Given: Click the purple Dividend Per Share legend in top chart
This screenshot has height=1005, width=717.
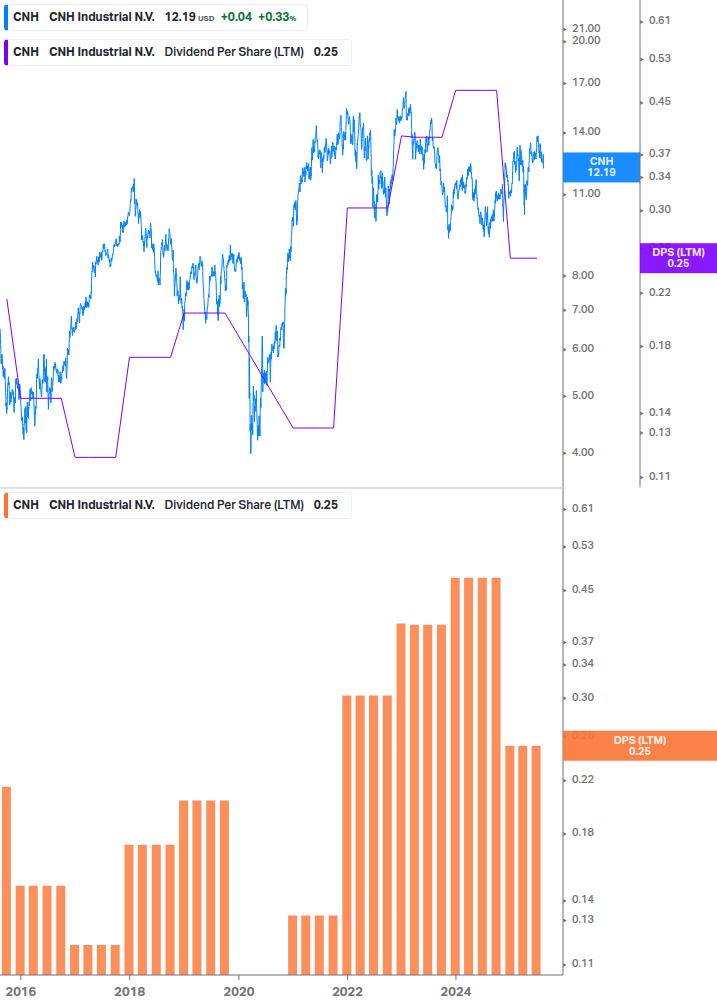Looking at the screenshot, I should (x=177, y=53).
